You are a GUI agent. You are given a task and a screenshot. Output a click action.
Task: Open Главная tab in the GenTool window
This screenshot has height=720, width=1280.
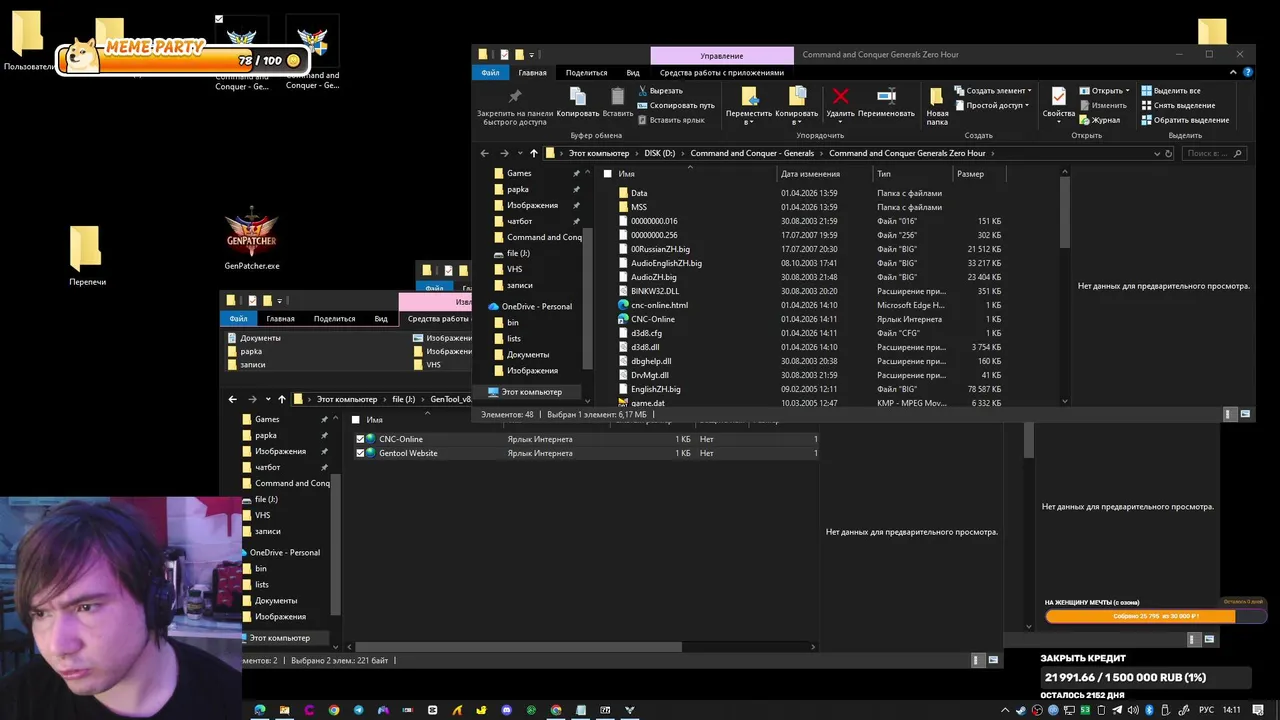pos(280,318)
